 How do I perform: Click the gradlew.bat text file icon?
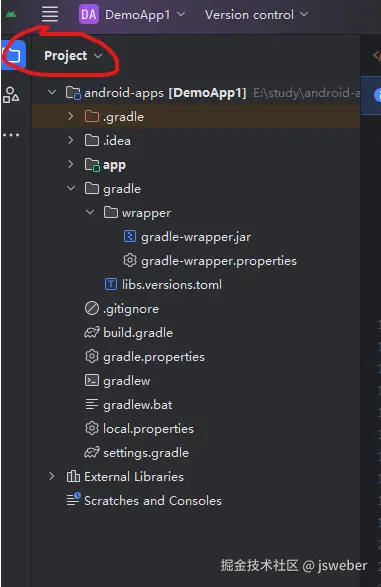92,404
